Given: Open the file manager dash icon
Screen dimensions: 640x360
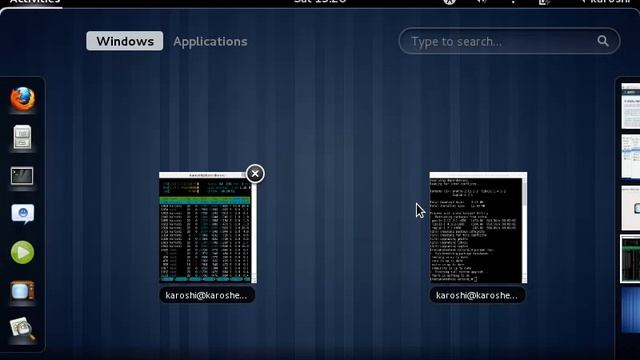Looking at the screenshot, I should [x=22, y=137].
